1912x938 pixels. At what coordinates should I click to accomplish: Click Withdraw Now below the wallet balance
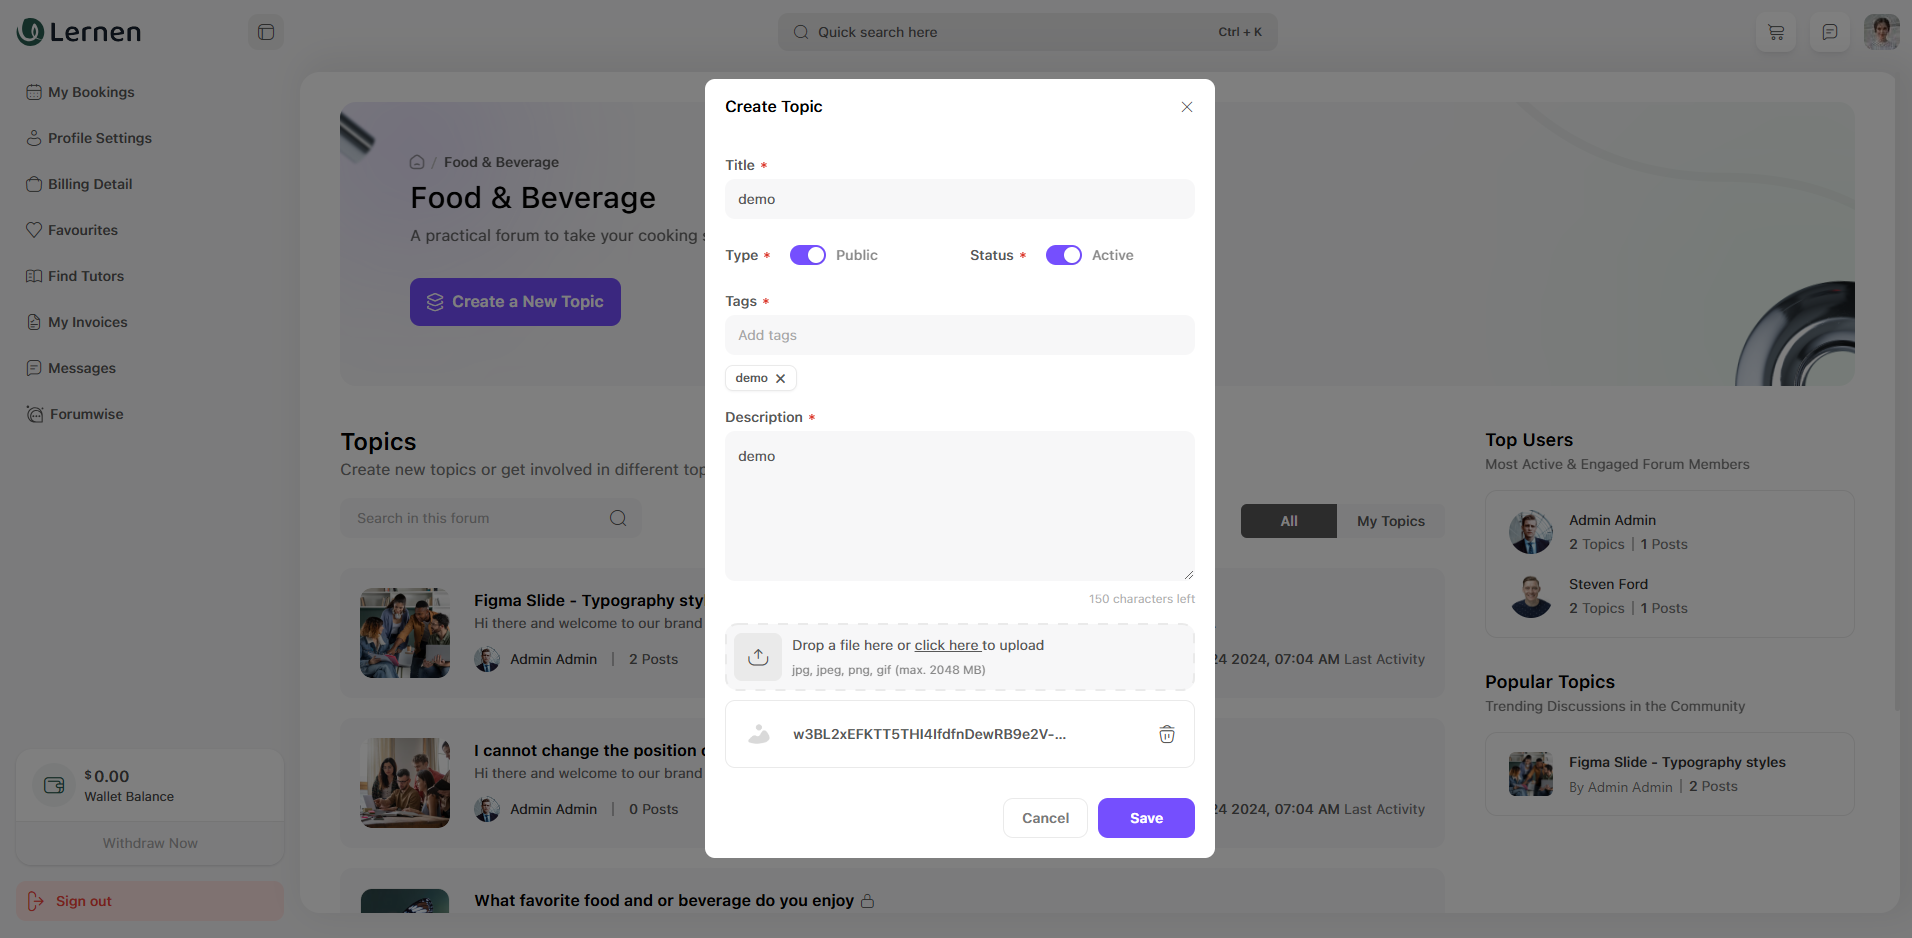tap(149, 843)
